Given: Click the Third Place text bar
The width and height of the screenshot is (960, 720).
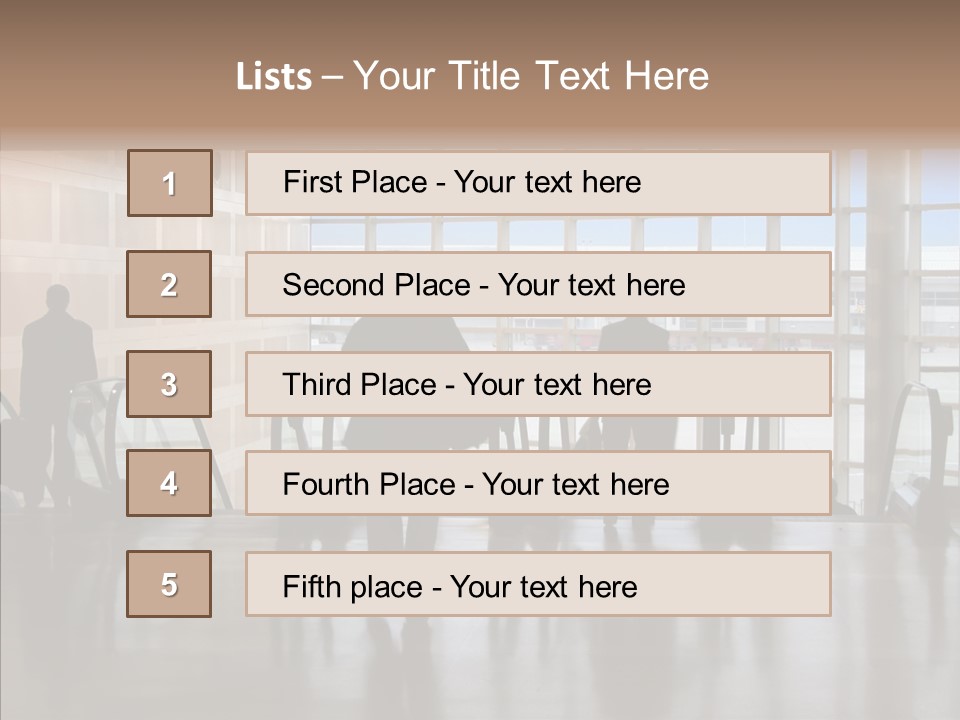Looking at the screenshot, I should [x=538, y=384].
